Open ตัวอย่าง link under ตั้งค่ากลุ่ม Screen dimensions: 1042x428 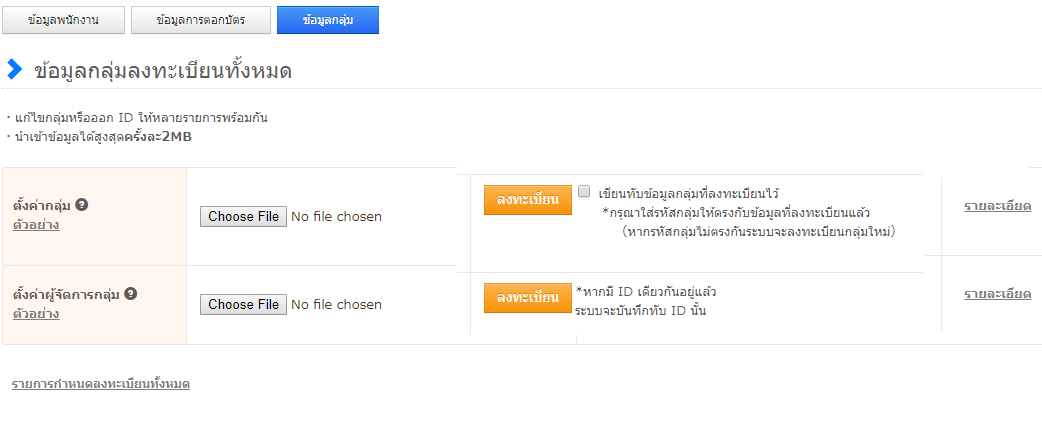[x=35, y=224]
